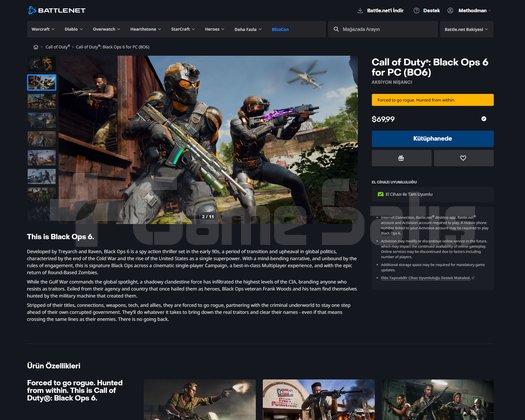Viewport: 525px width, 420px height.
Task: Click the search magnifier icon
Action: pyautogui.click(x=336, y=29)
